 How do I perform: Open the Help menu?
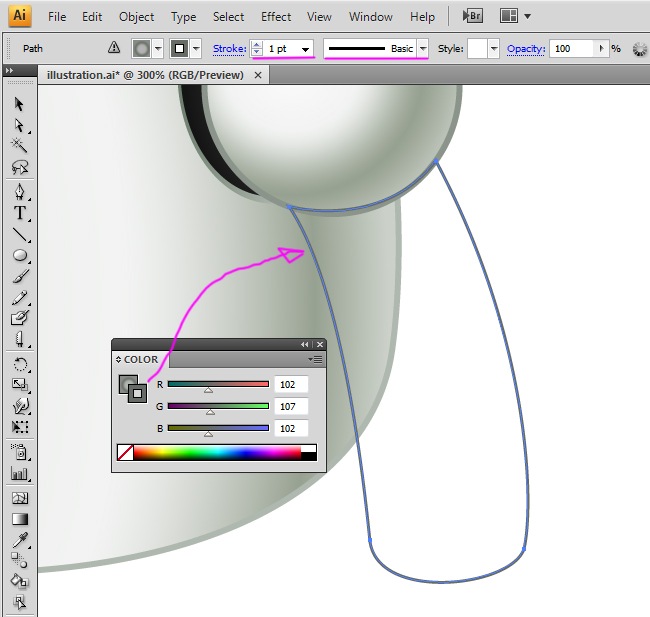click(422, 17)
